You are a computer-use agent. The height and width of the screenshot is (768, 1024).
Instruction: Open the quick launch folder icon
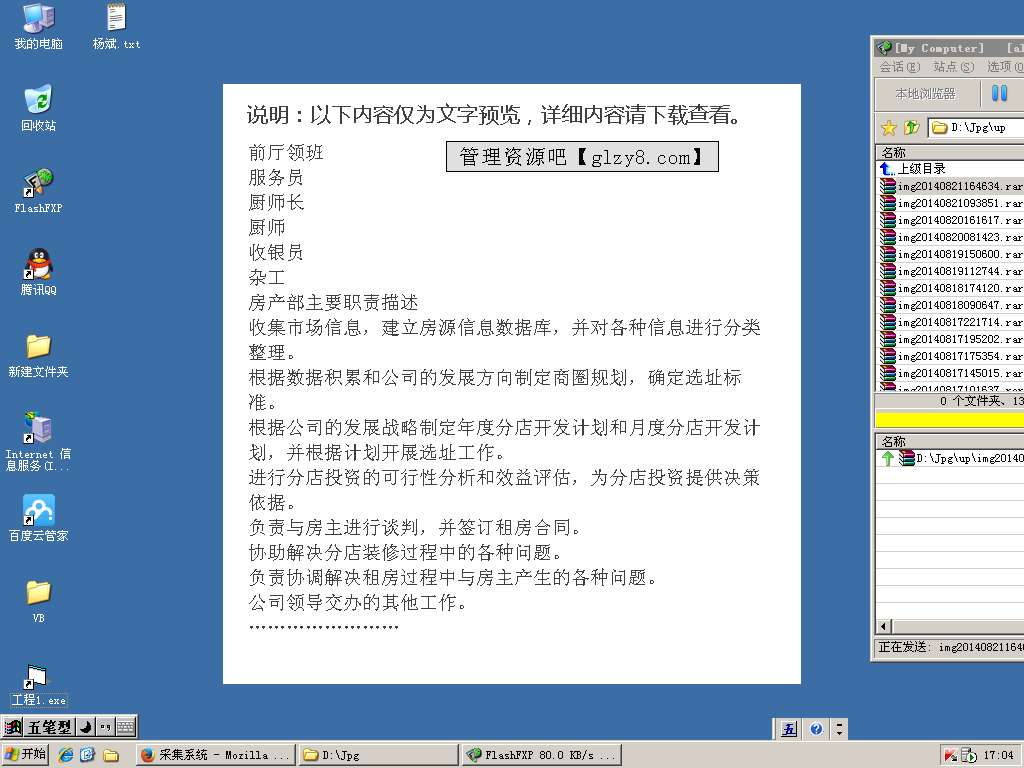pyautogui.click(x=110, y=755)
